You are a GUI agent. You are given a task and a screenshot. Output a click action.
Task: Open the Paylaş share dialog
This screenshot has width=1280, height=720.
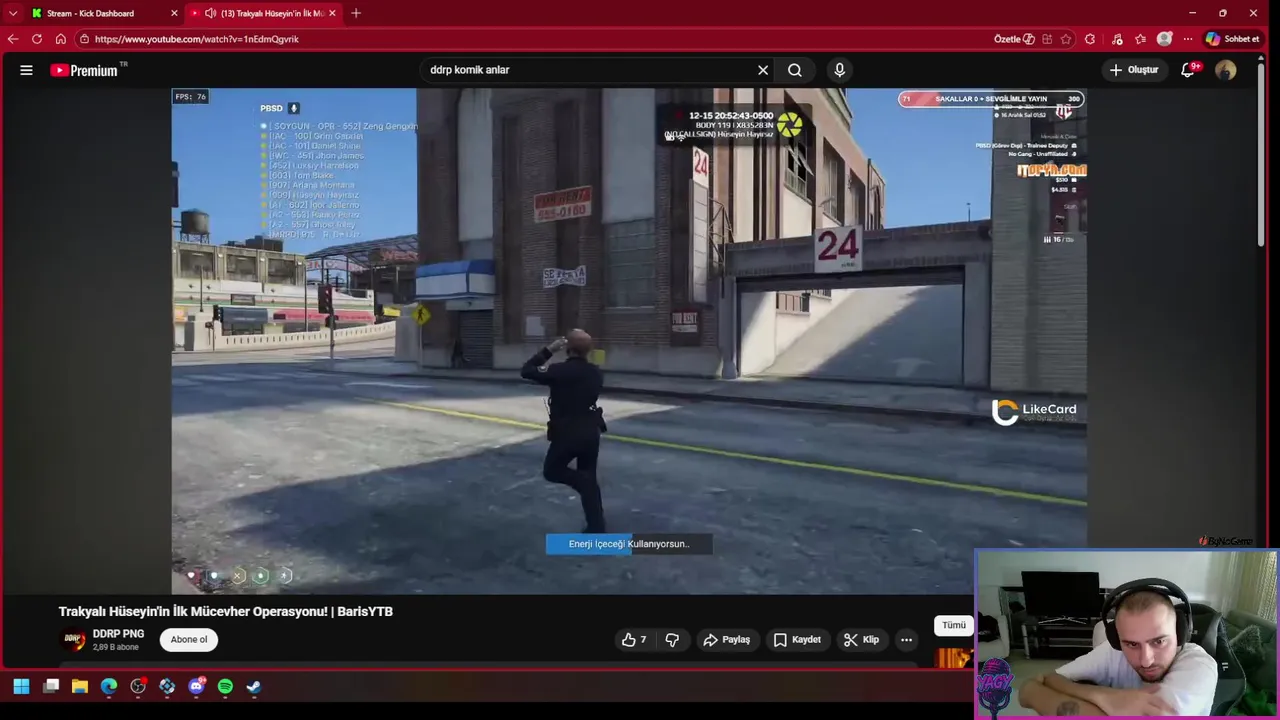[727, 640]
